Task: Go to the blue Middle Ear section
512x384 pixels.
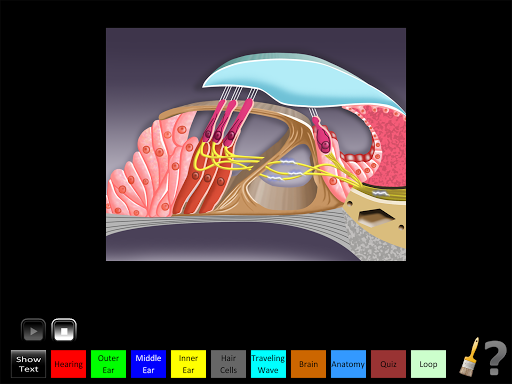Action: tap(148, 364)
